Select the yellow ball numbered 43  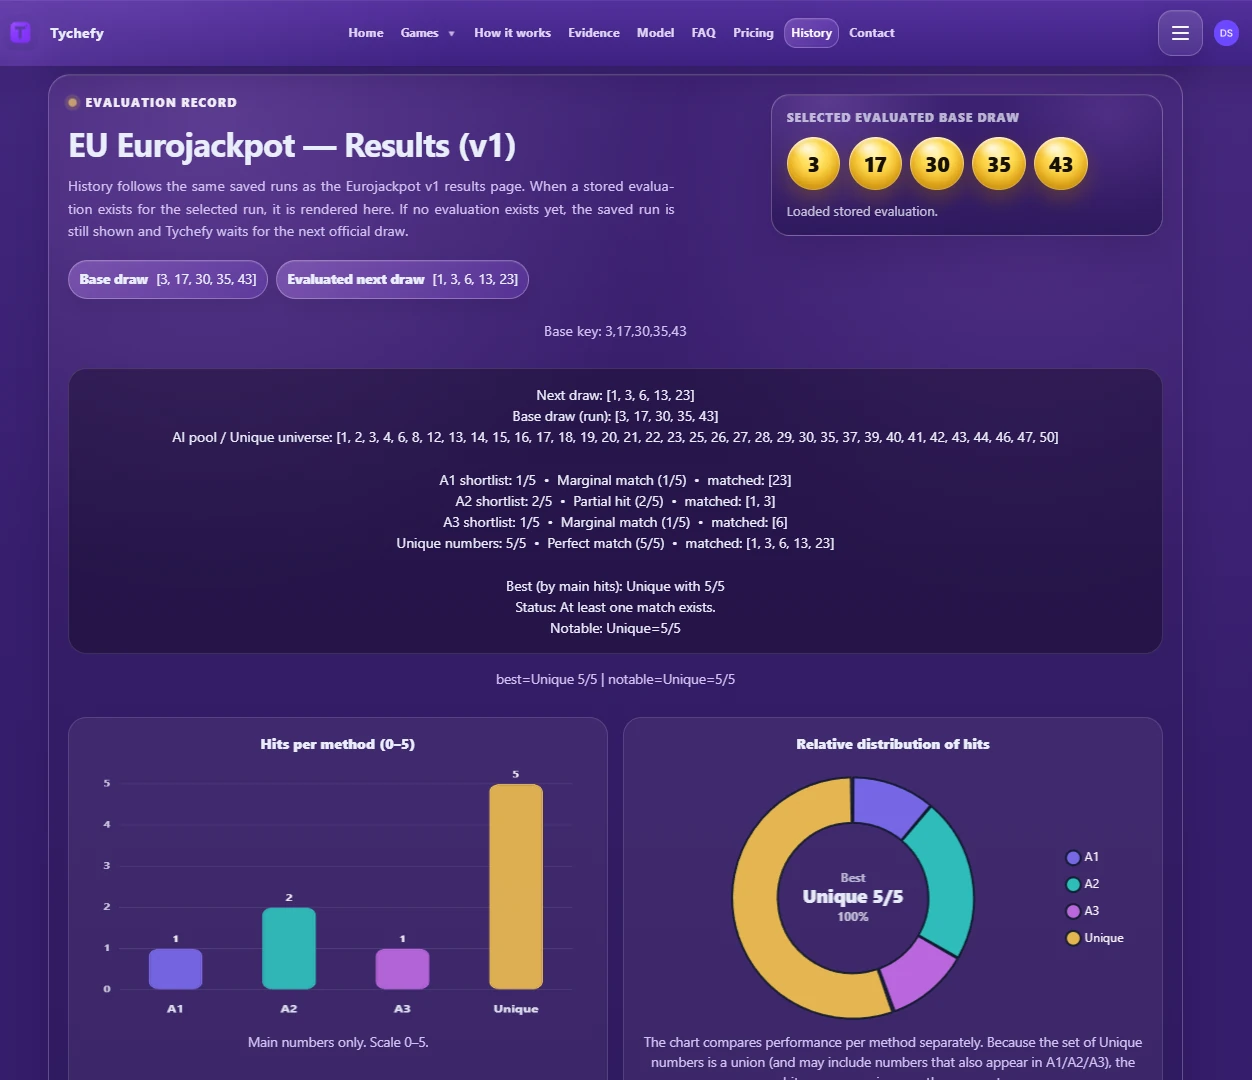tap(1061, 164)
